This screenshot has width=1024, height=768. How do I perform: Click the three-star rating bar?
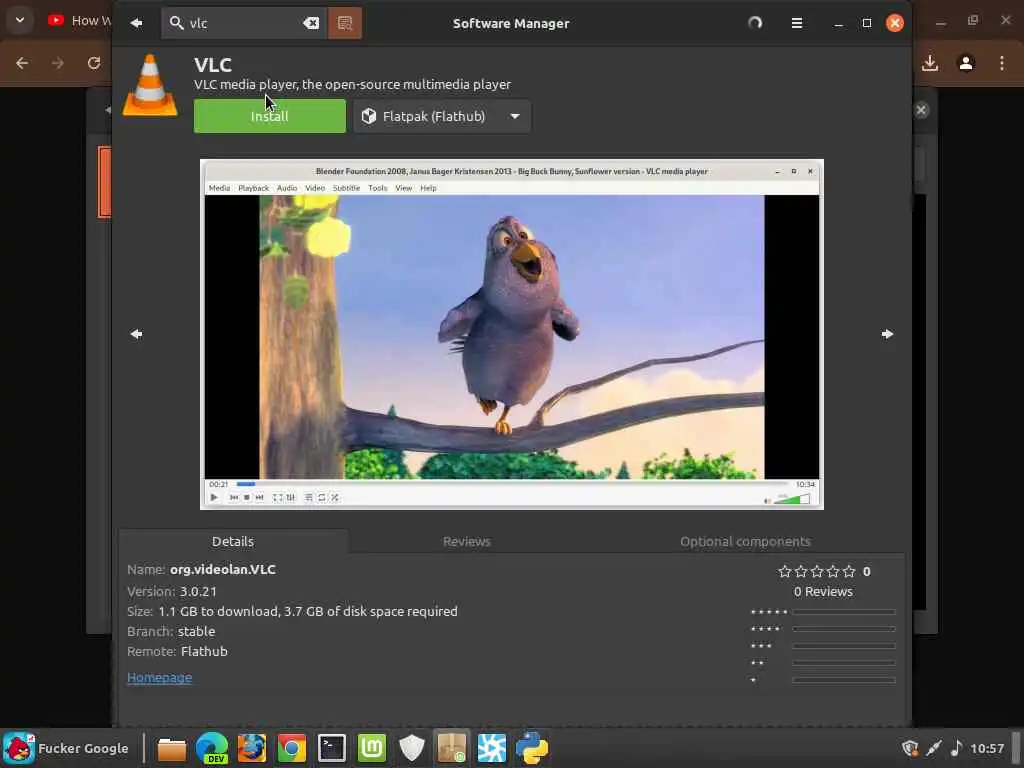844,646
